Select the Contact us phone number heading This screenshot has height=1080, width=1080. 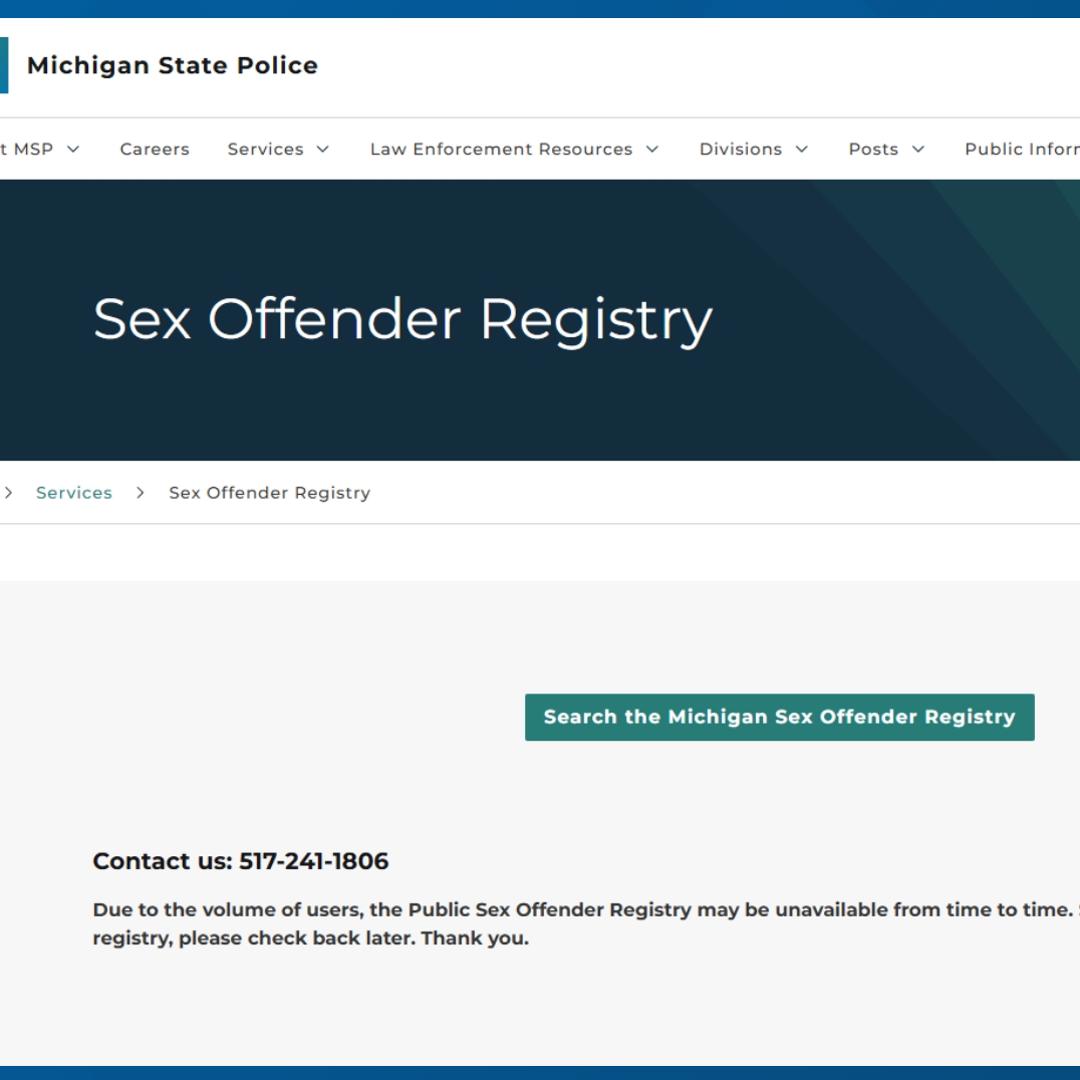pos(240,861)
